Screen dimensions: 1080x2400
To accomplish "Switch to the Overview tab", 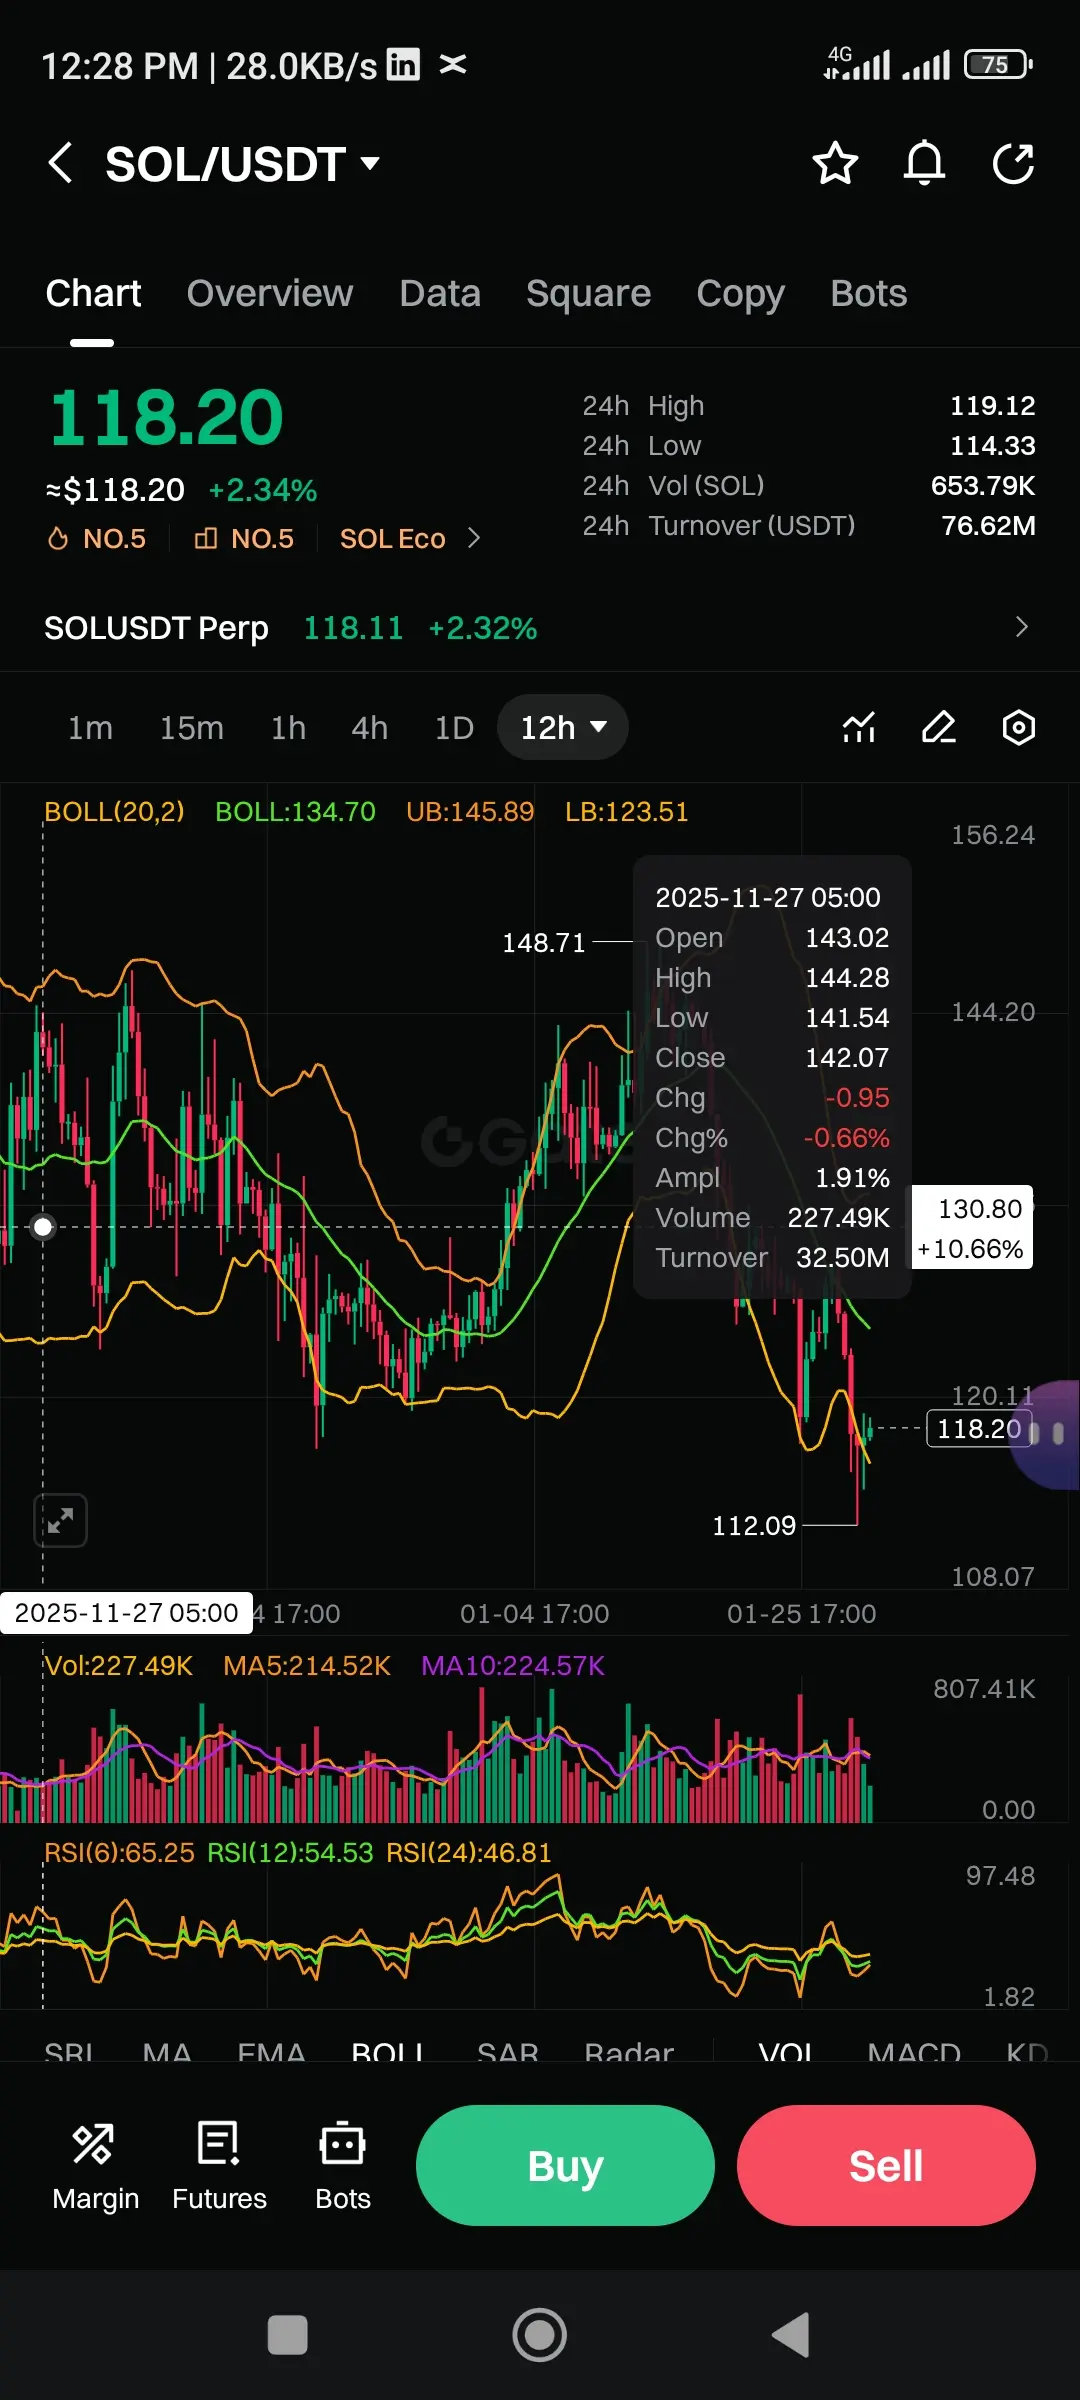I will click(x=270, y=294).
